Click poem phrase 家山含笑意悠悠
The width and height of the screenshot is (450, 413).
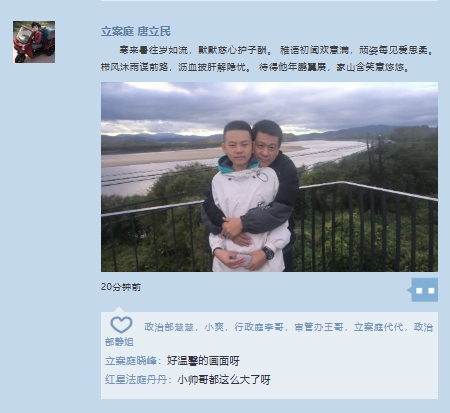tap(373, 67)
